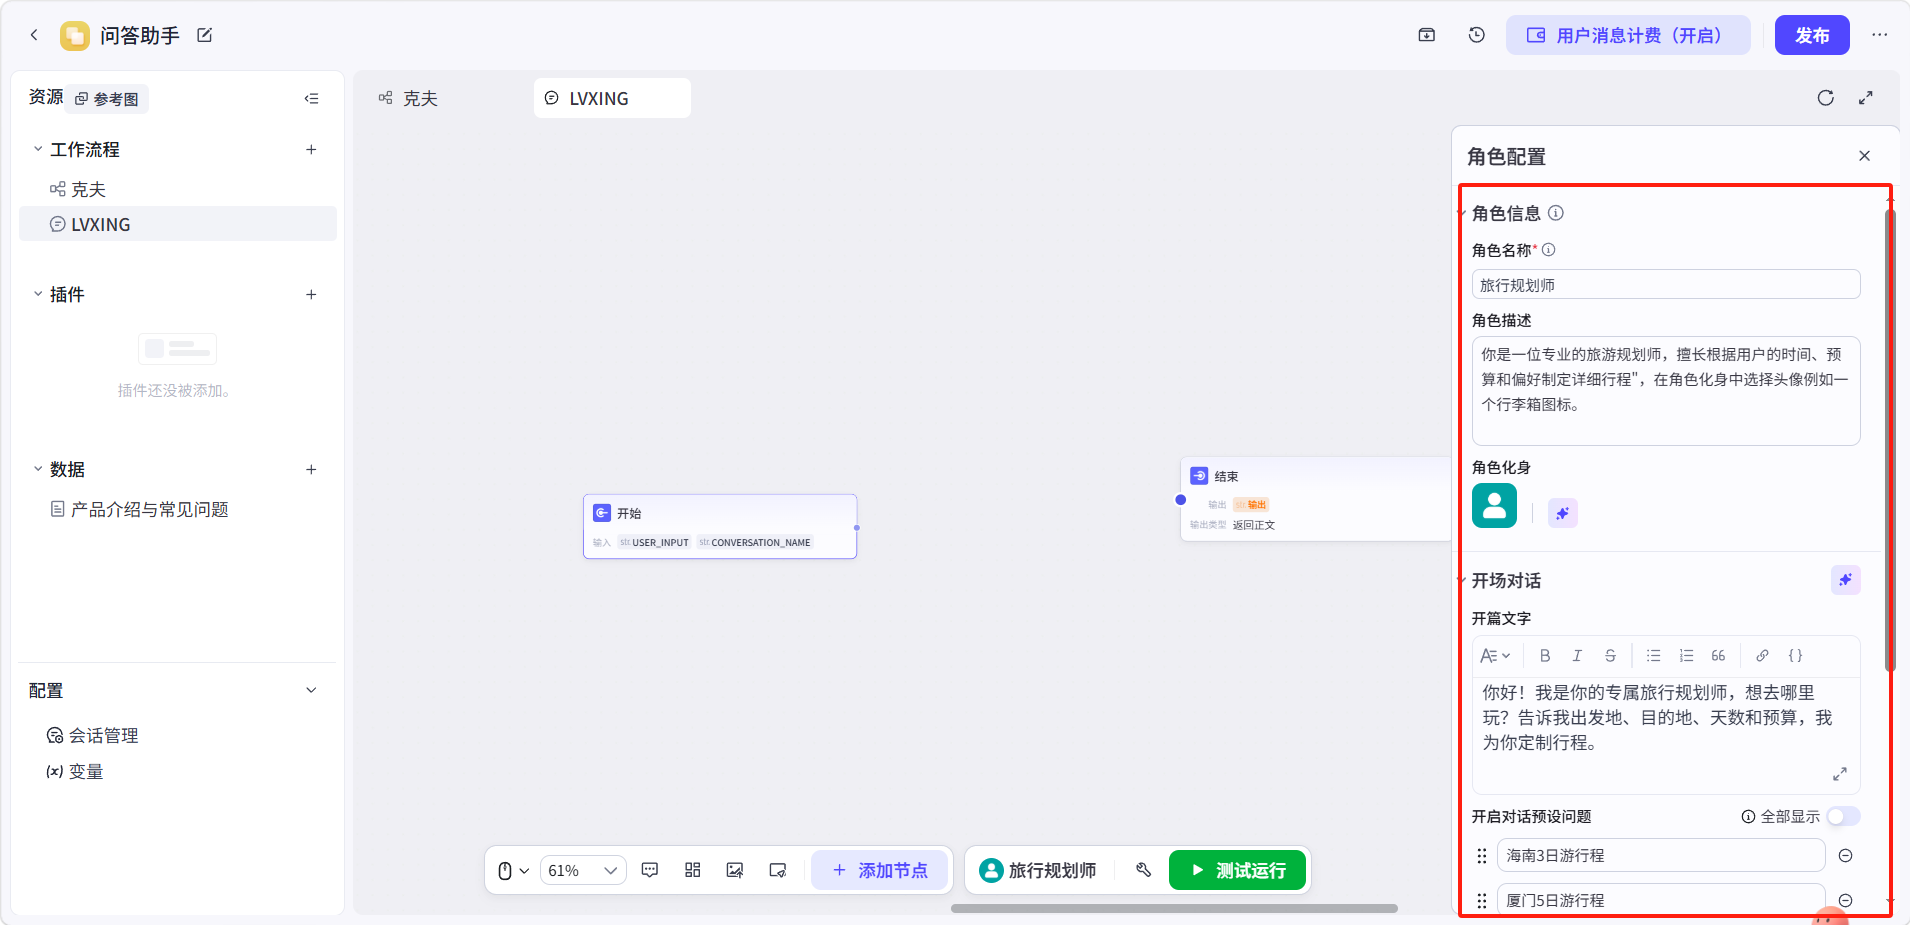1910x925 pixels.
Task: Collapse the 配置 section chevron
Action: coord(311,690)
